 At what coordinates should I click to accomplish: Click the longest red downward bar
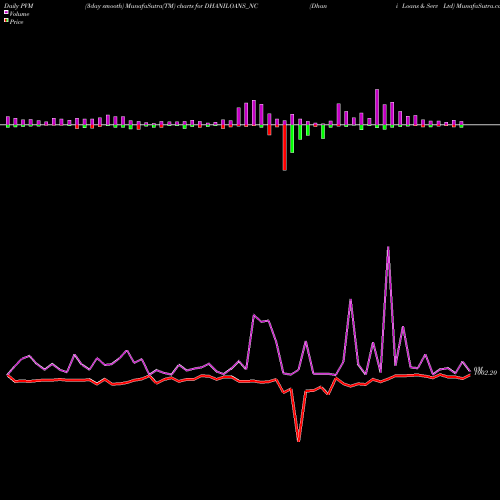285,148
